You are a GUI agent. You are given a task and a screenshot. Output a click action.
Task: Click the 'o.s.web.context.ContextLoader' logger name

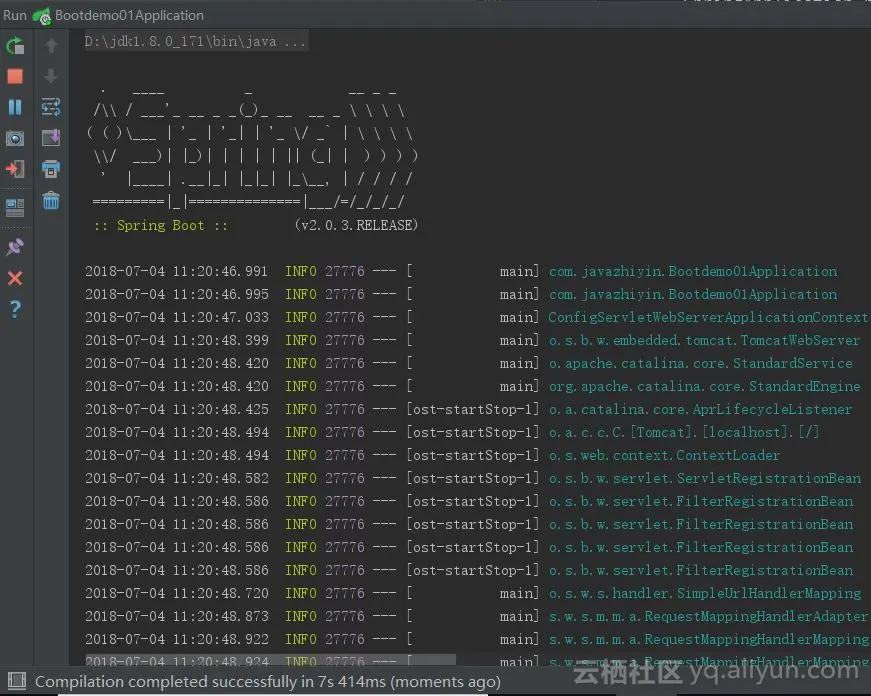click(664, 455)
